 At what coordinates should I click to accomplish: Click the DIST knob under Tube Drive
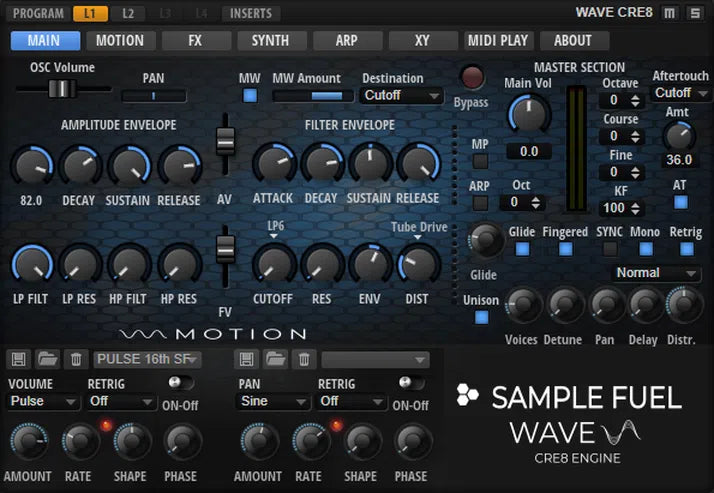coord(418,264)
